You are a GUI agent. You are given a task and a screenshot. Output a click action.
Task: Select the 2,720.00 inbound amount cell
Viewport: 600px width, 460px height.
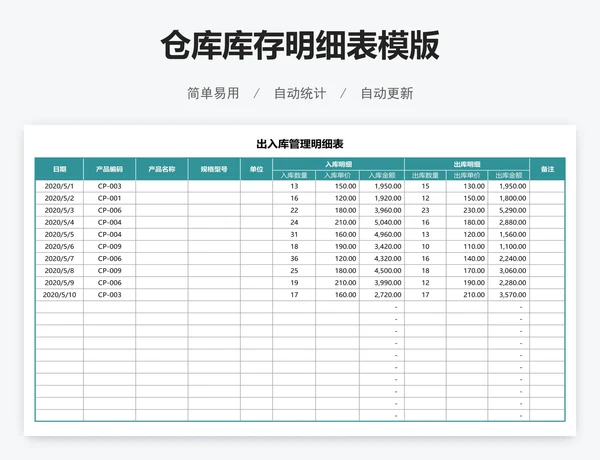click(382, 295)
